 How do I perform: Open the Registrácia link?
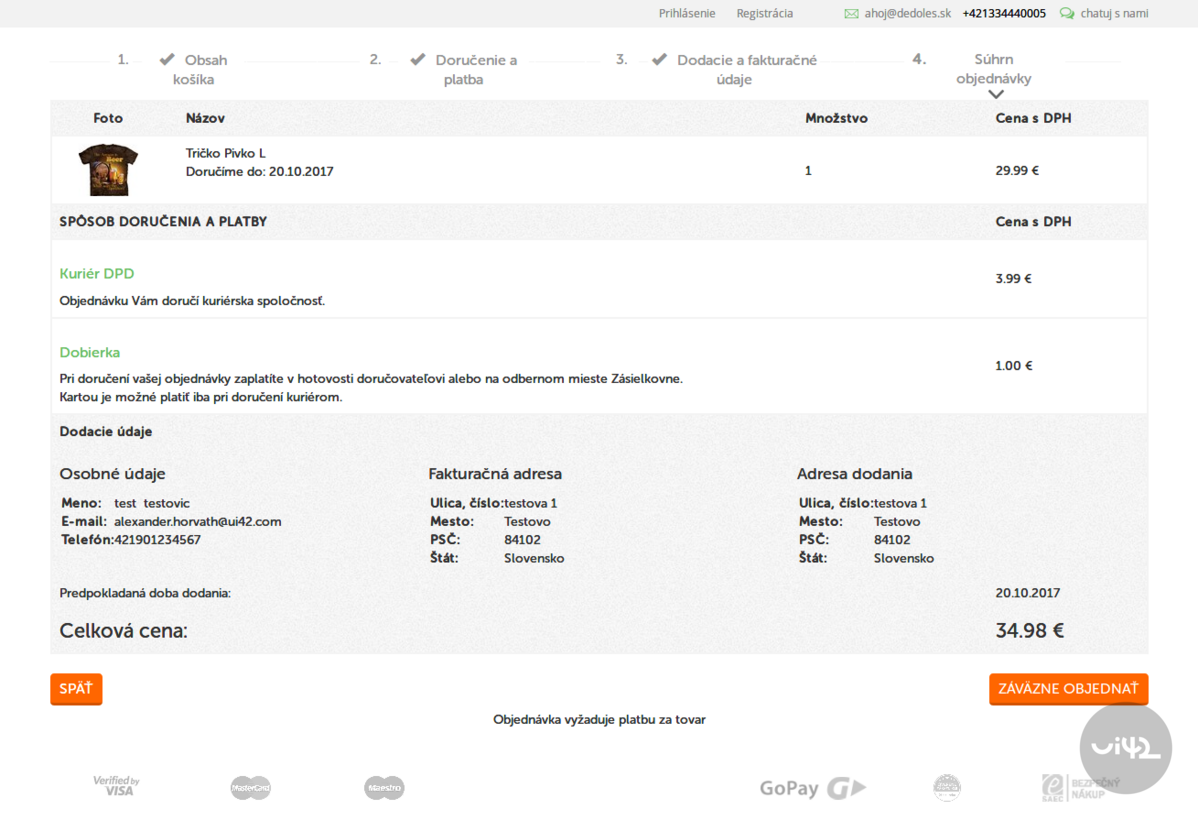764,14
